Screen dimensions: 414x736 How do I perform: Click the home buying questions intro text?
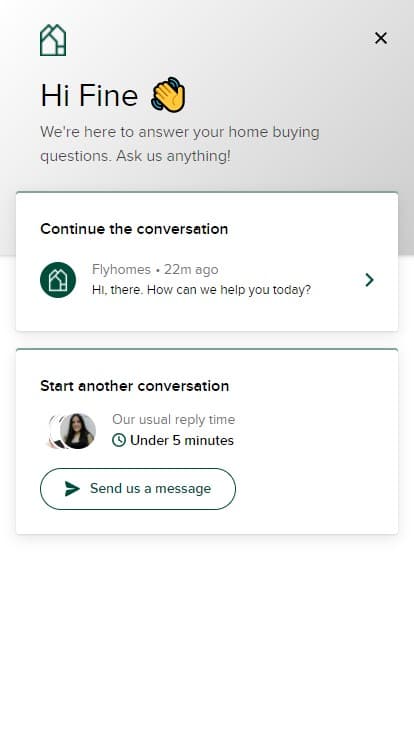[x=180, y=144]
